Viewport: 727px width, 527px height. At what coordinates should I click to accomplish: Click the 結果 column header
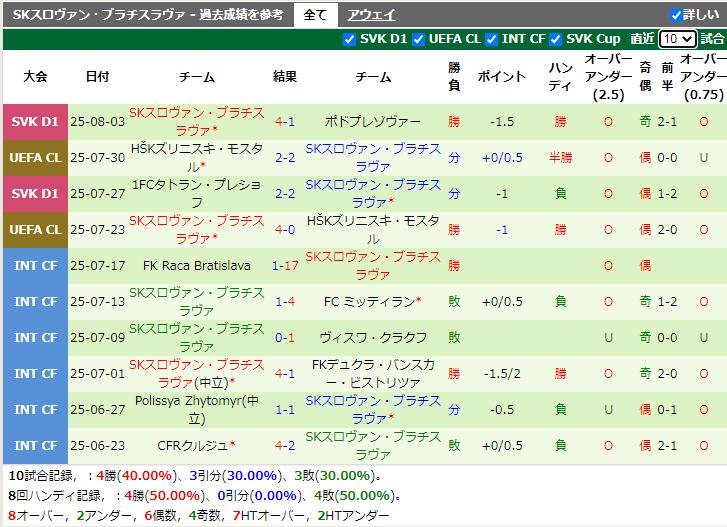click(285, 76)
